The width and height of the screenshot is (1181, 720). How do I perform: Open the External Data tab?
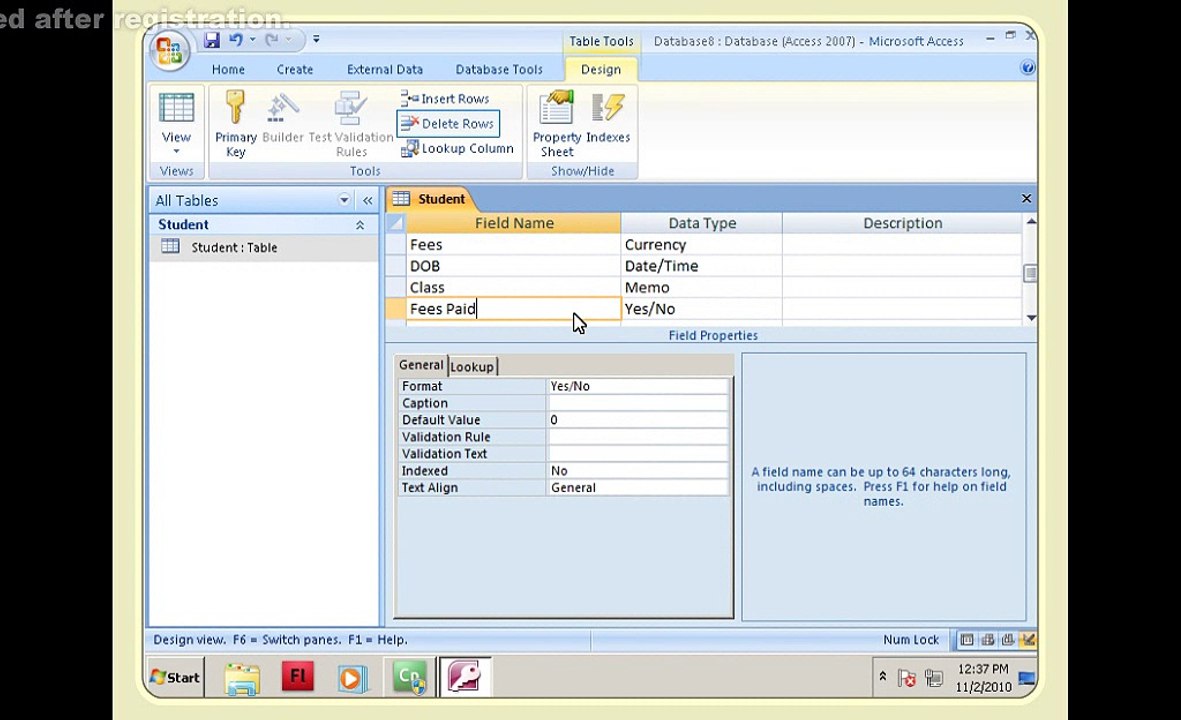(x=385, y=69)
